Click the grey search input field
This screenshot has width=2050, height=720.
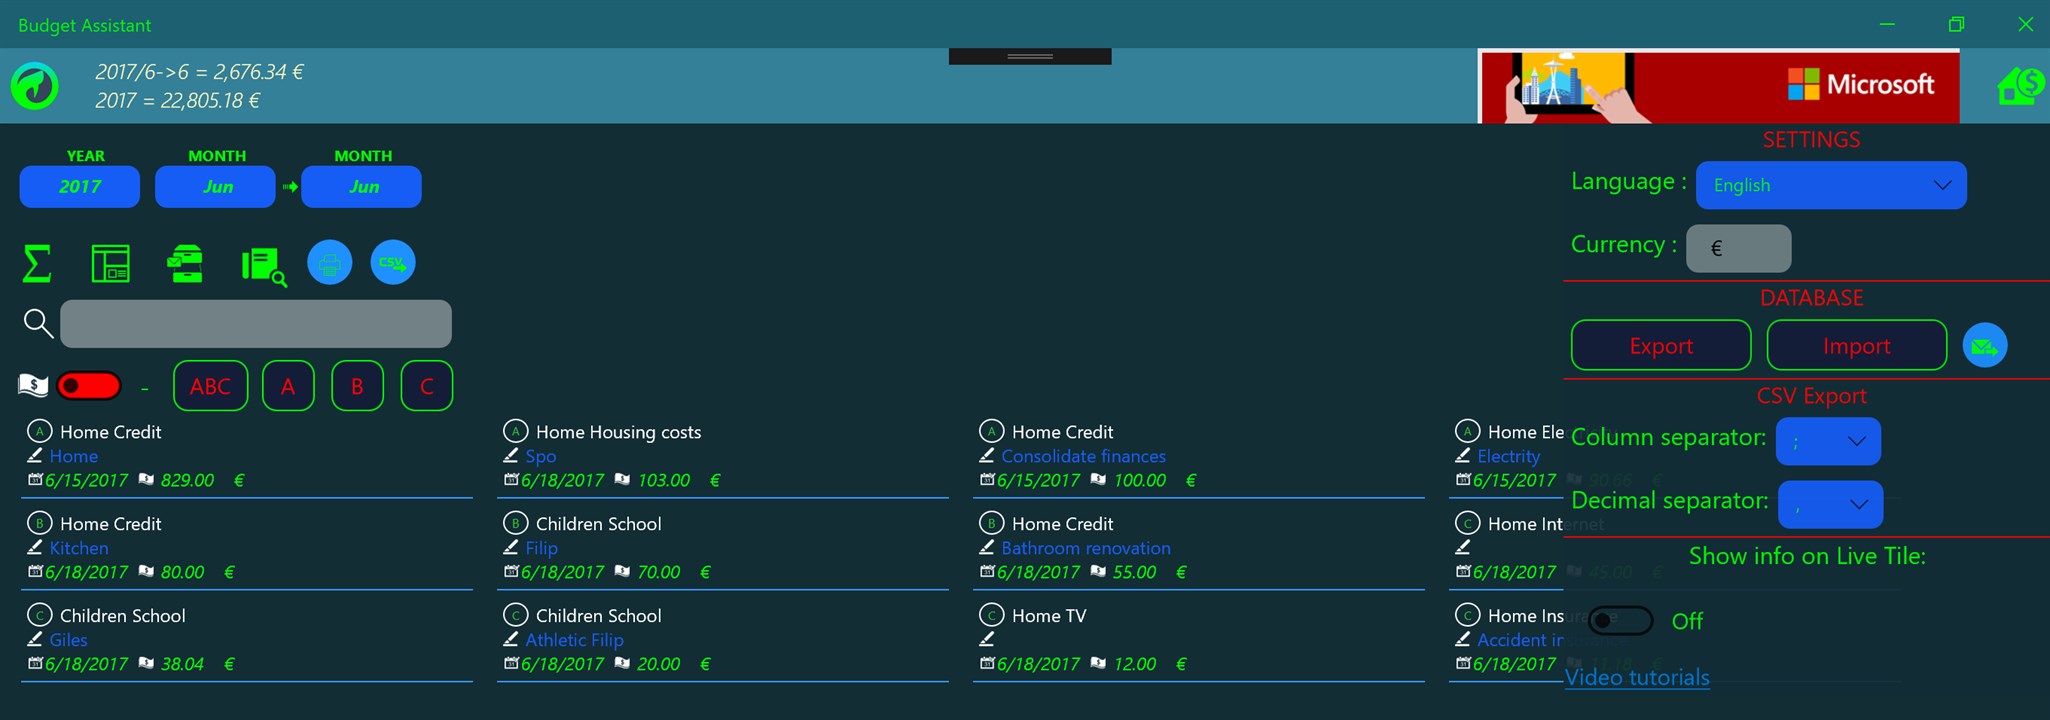coord(256,324)
